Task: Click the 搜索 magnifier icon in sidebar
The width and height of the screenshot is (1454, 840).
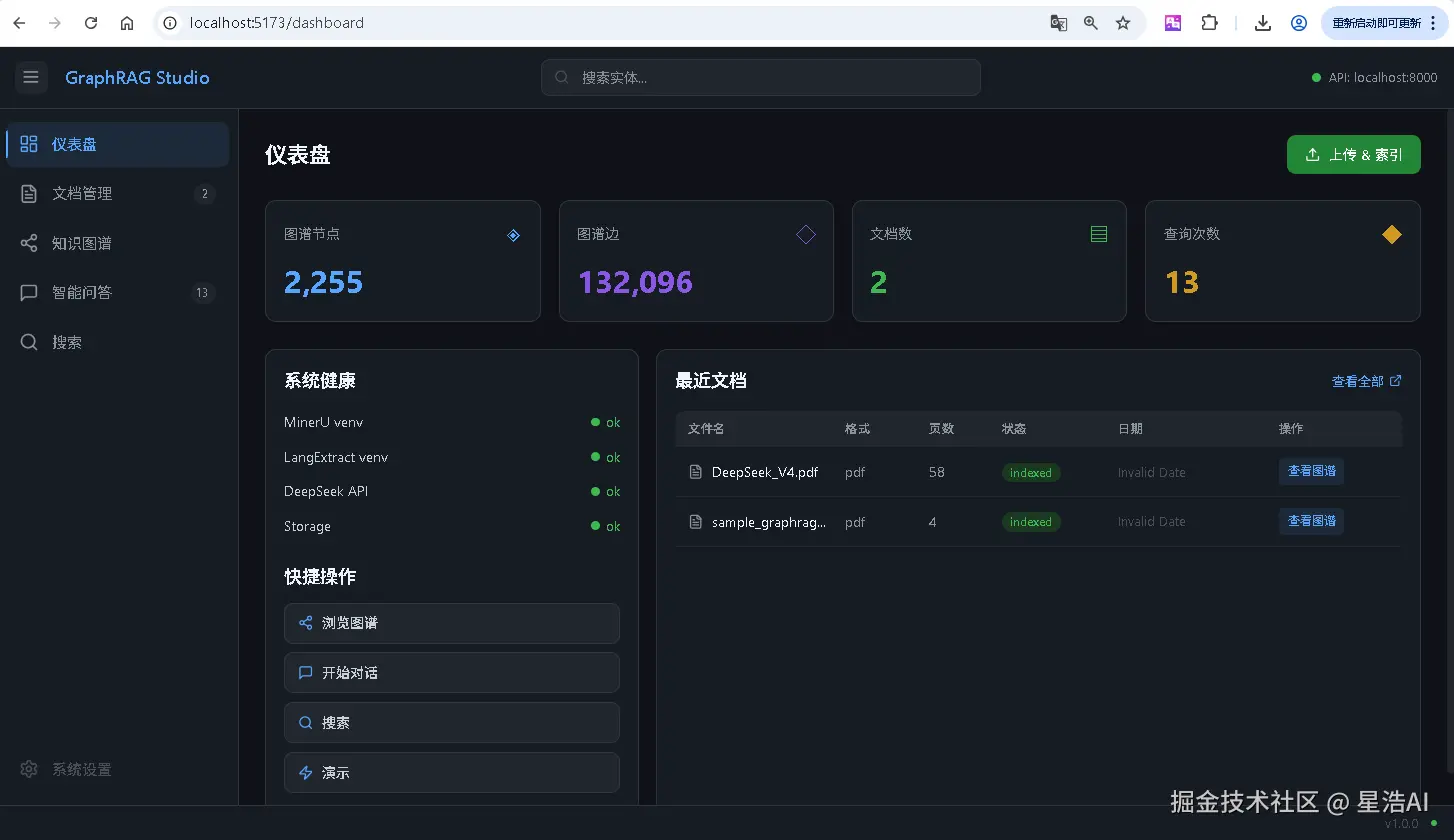Action: pos(29,342)
